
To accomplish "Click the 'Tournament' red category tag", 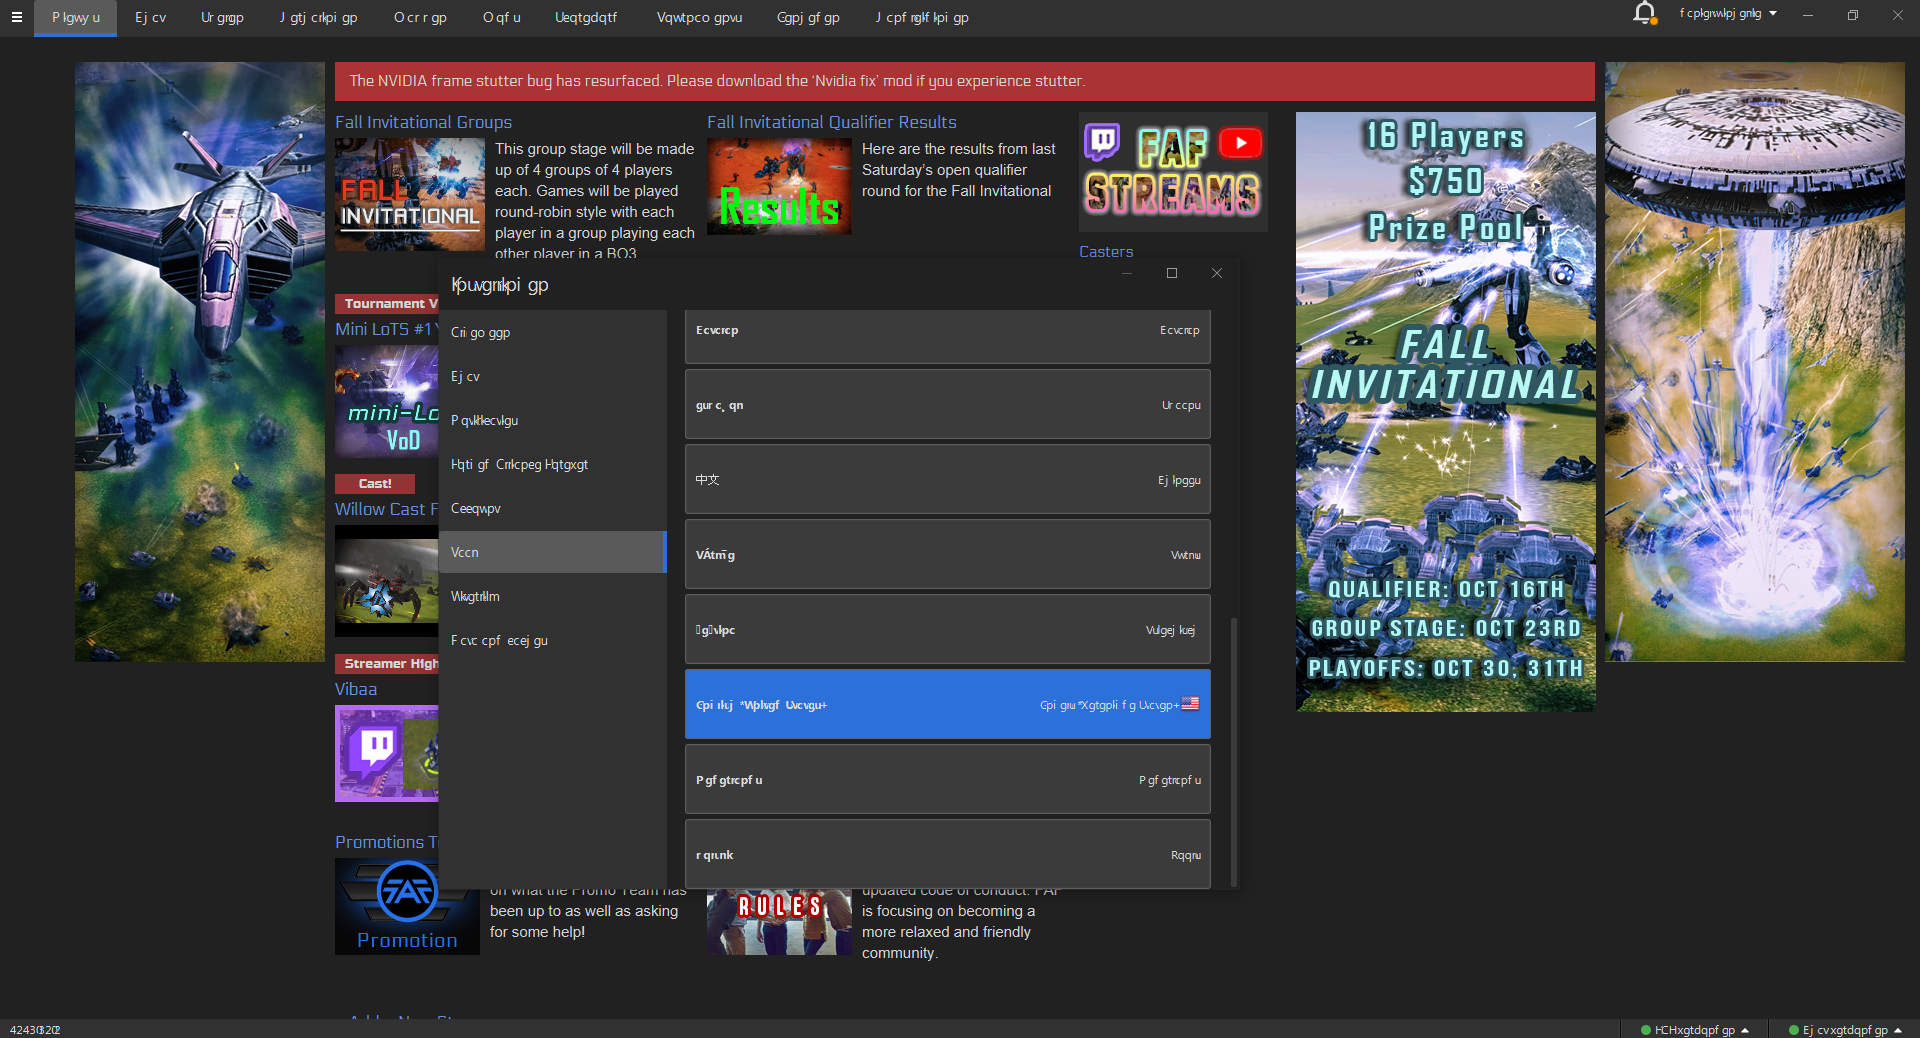I will pyautogui.click(x=388, y=304).
